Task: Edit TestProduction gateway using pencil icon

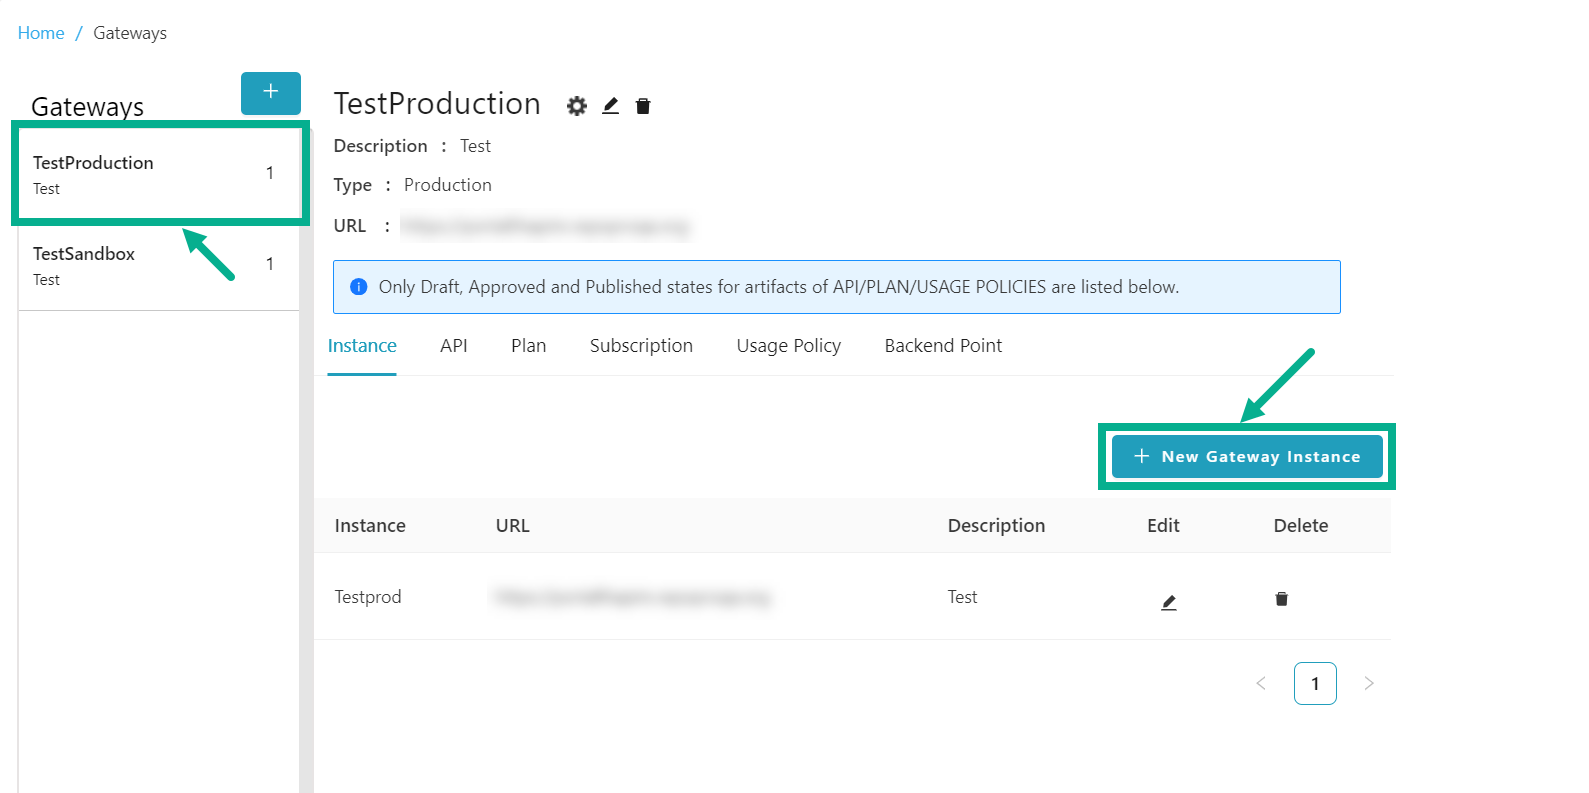Action: coord(610,106)
